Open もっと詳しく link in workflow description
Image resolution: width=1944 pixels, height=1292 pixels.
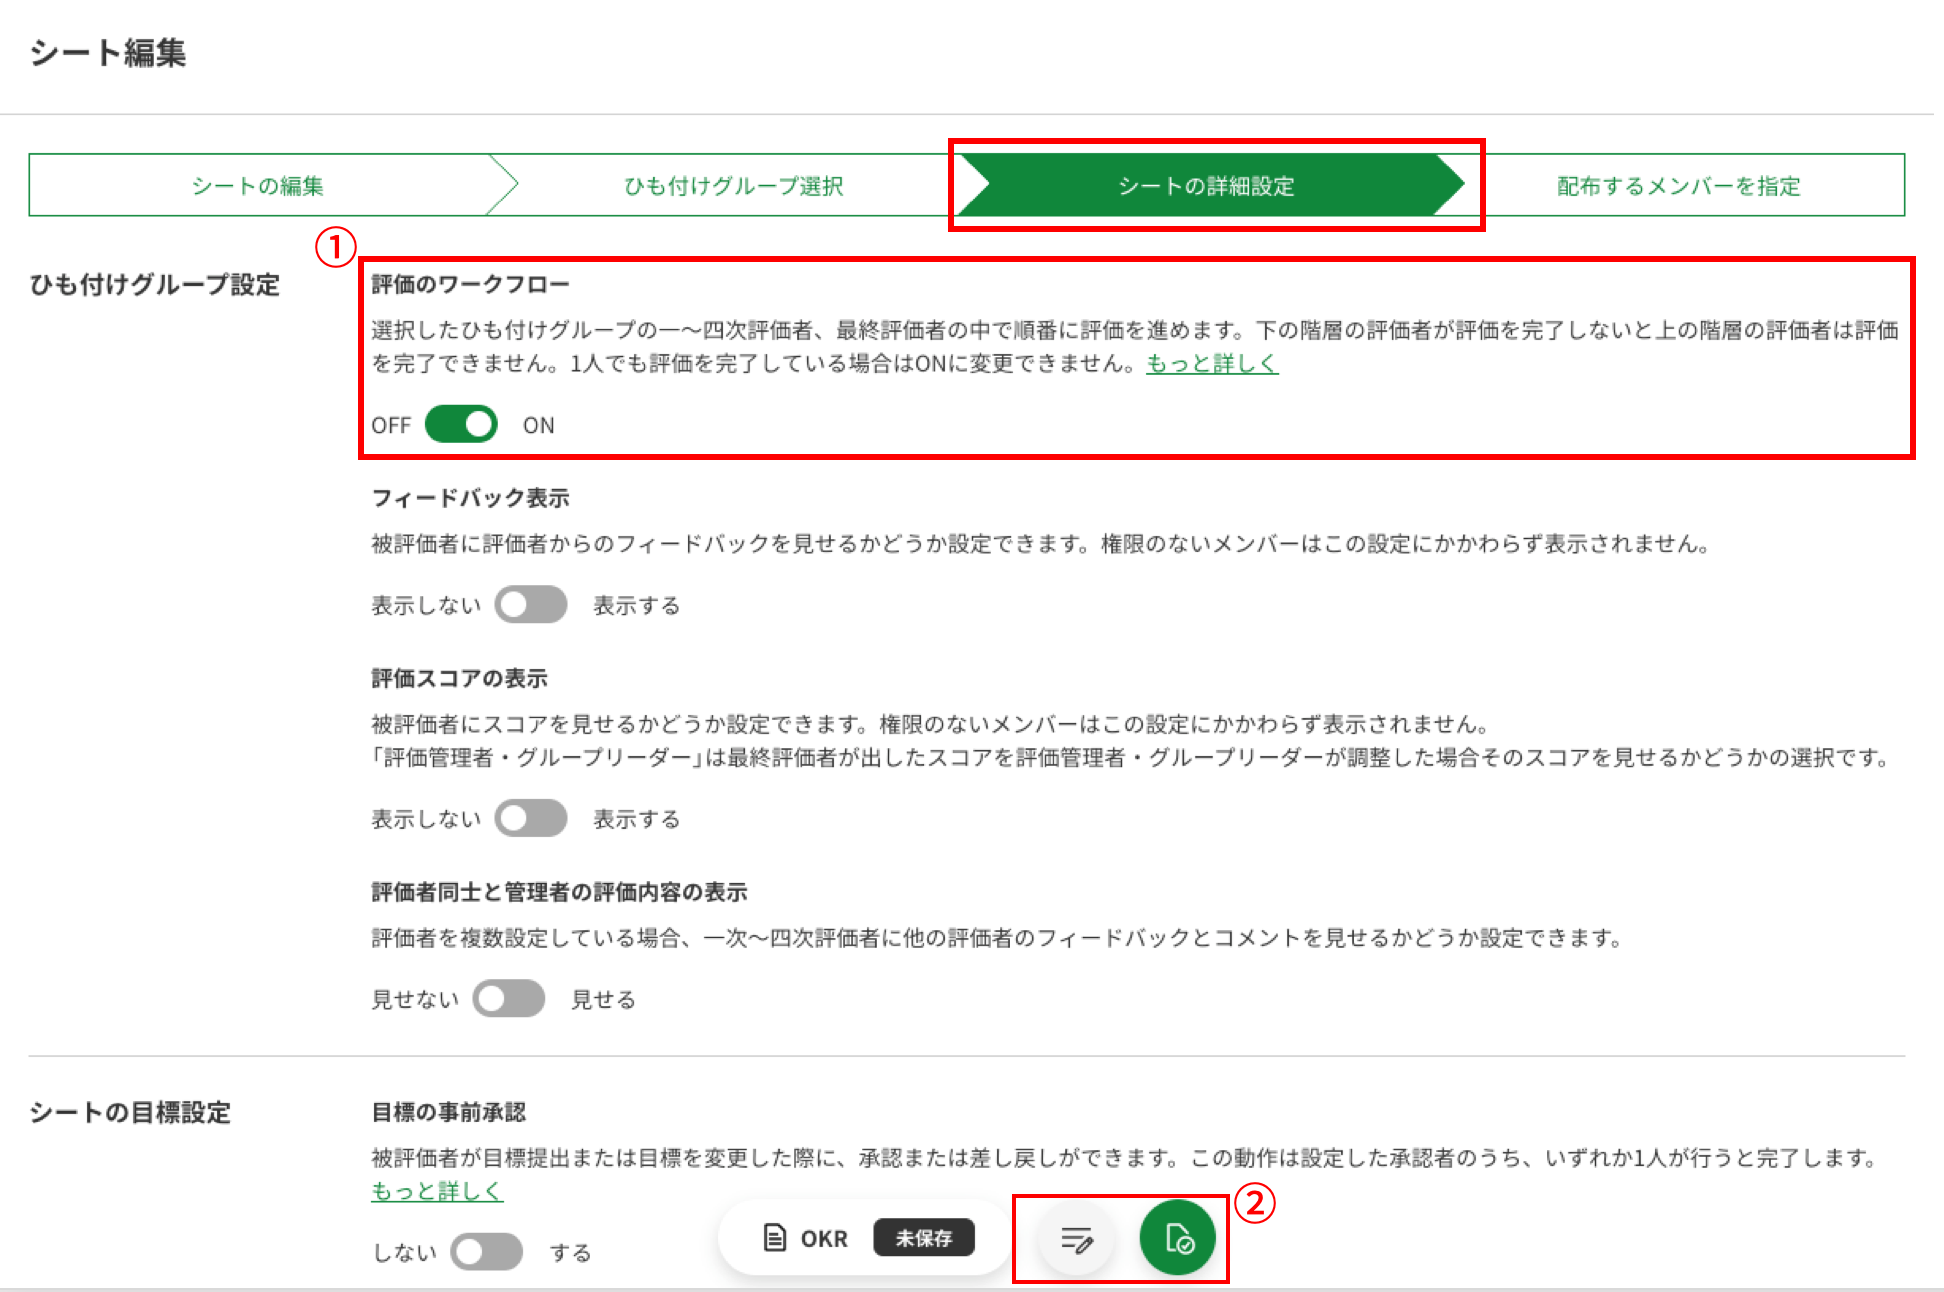point(1212,363)
